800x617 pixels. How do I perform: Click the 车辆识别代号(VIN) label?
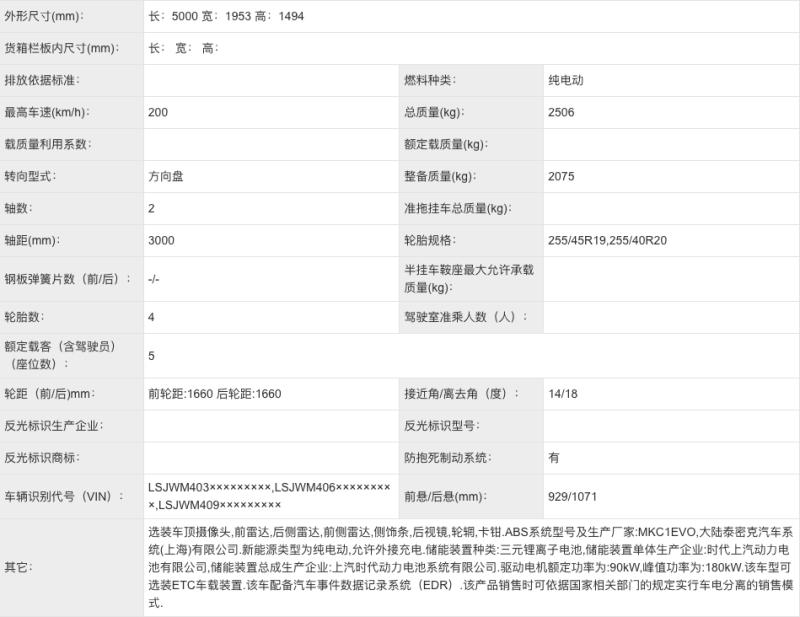pyautogui.click(x=64, y=497)
